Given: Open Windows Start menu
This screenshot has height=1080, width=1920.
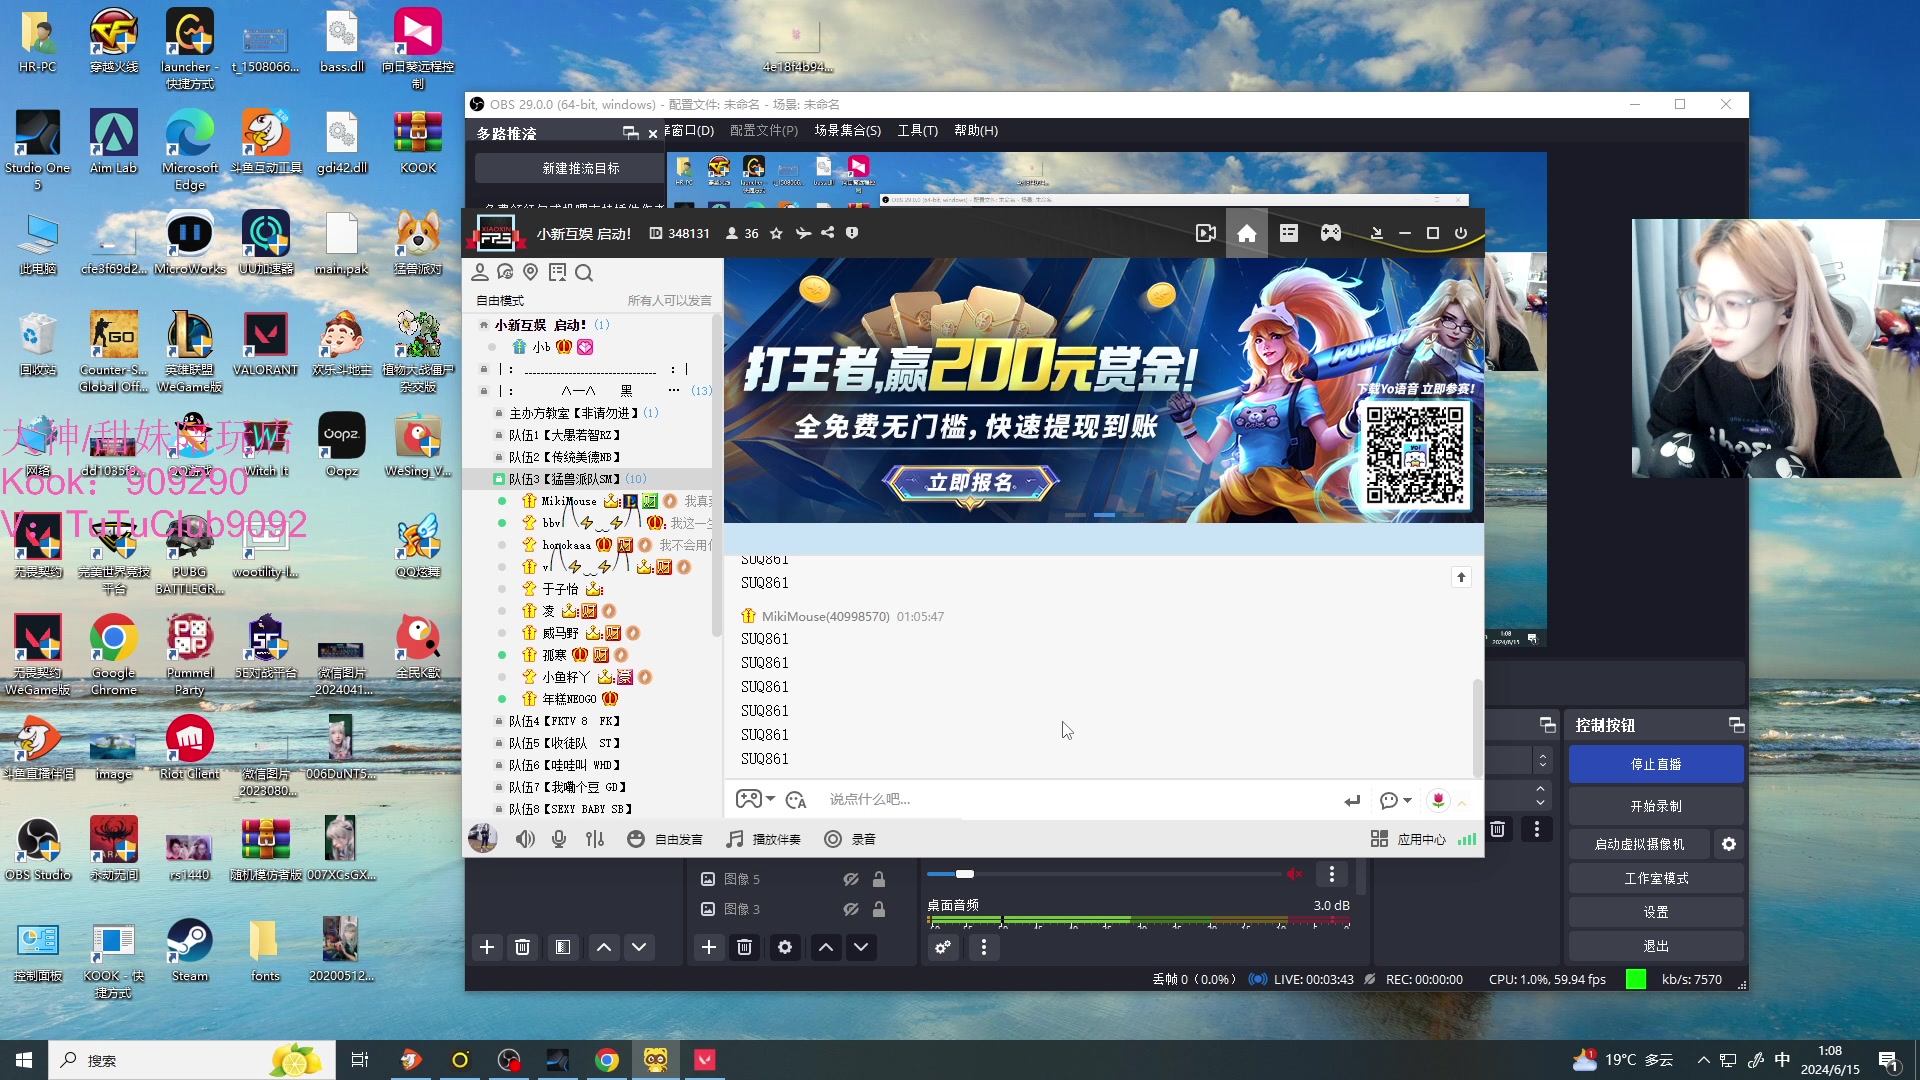Looking at the screenshot, I should 24,1060.
